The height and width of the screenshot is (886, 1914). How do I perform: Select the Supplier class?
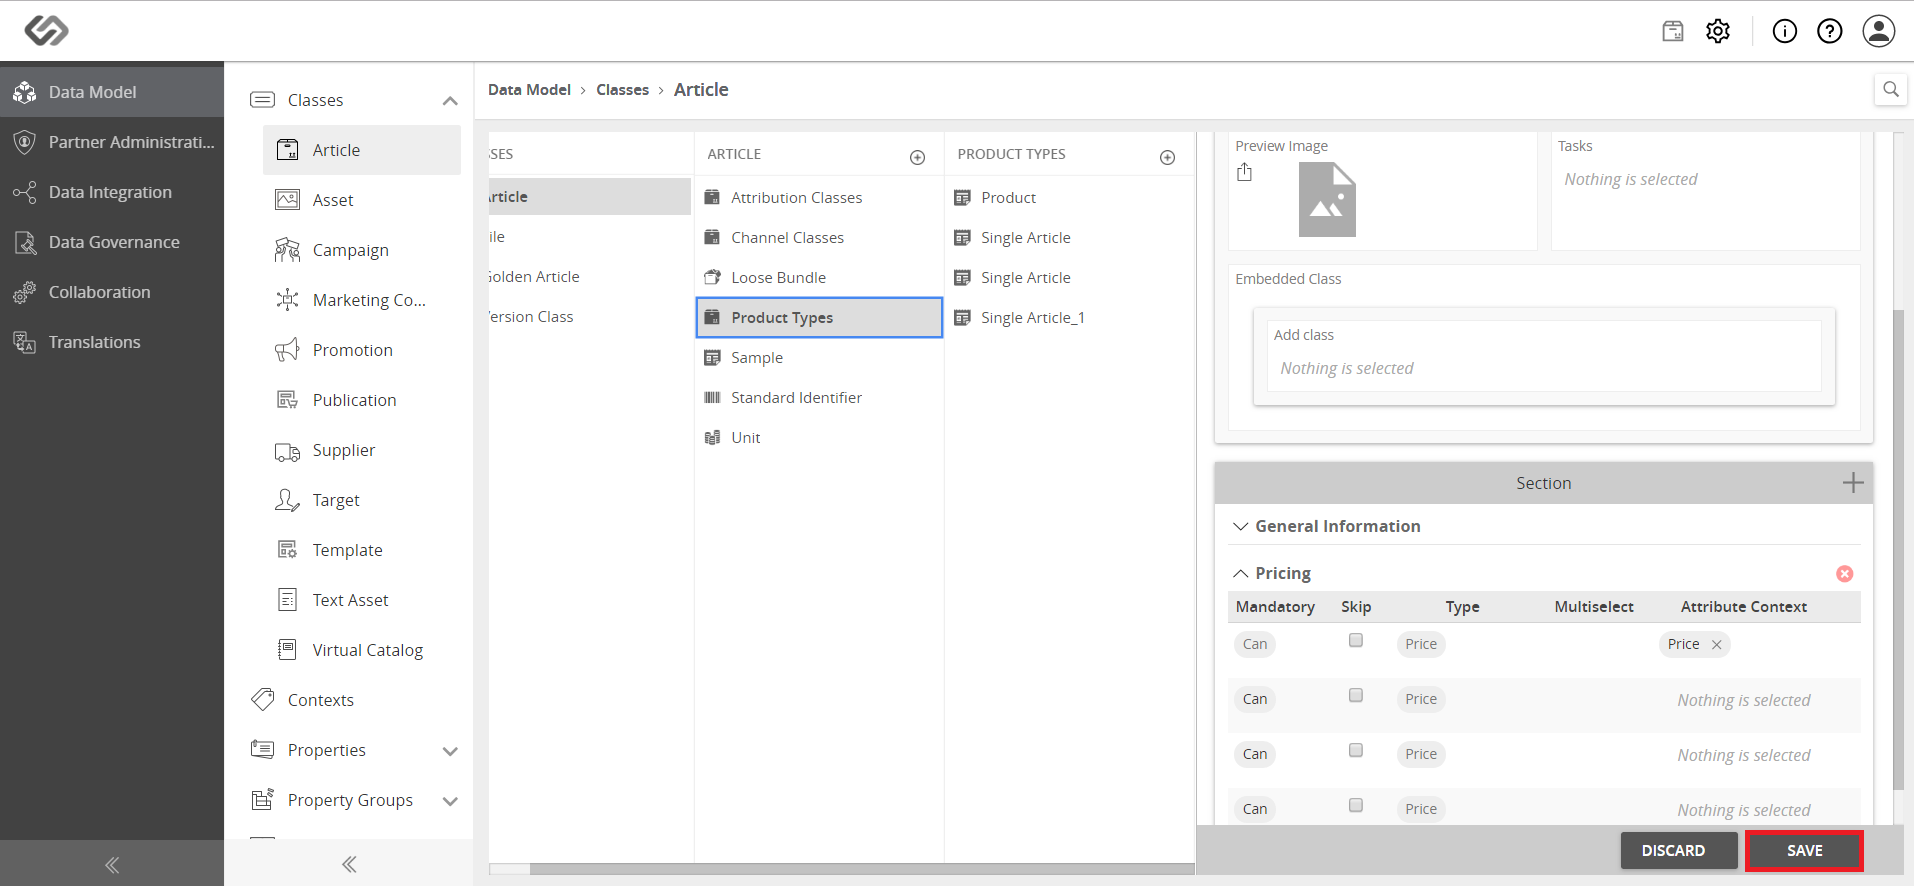362,450
